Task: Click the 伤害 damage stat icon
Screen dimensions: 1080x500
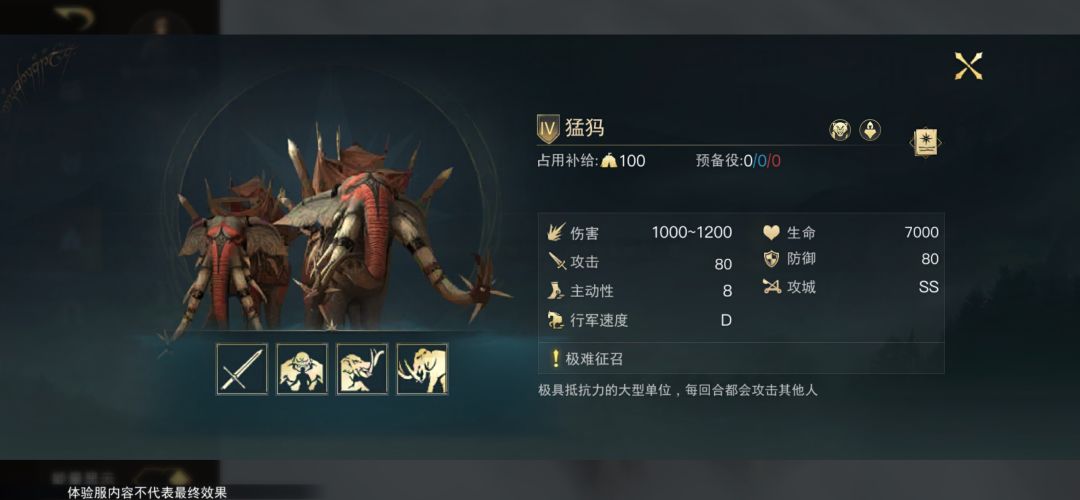Action: coord(557,233)
